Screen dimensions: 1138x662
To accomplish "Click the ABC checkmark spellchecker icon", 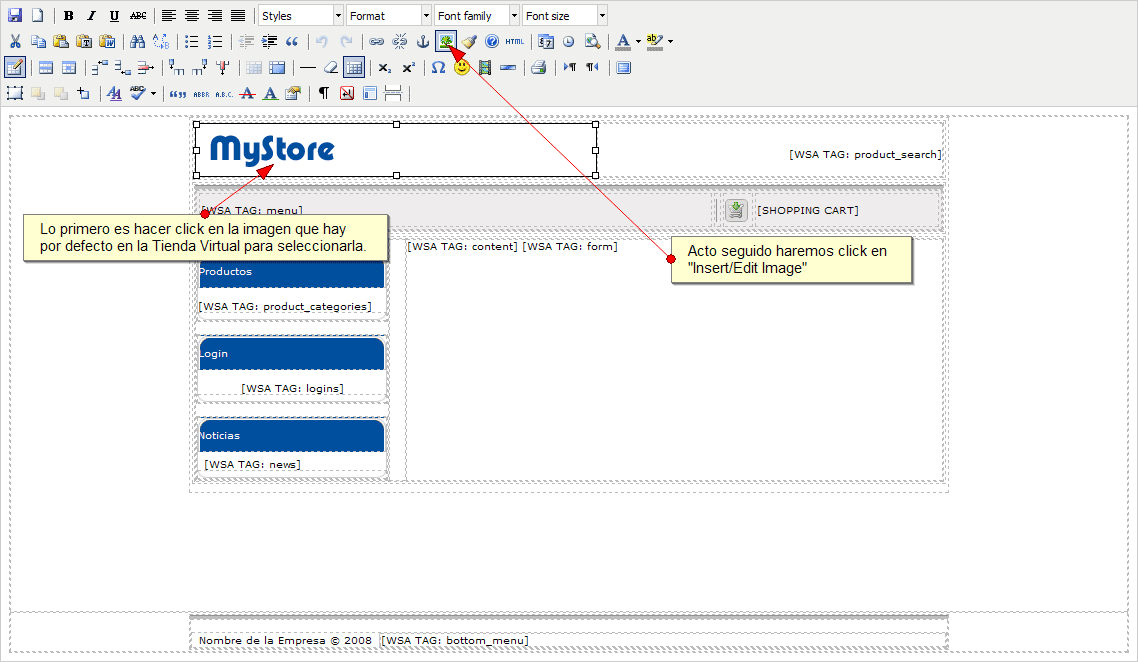I will click(138, 93).
